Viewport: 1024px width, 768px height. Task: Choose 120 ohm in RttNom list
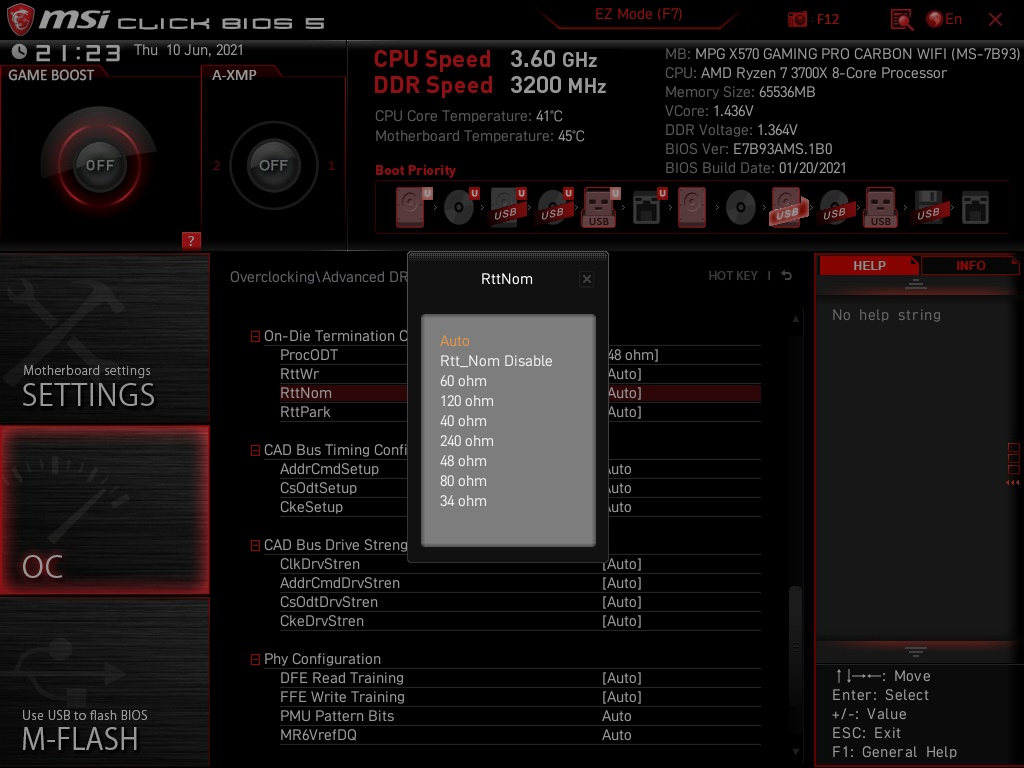(x=466, y=401)
